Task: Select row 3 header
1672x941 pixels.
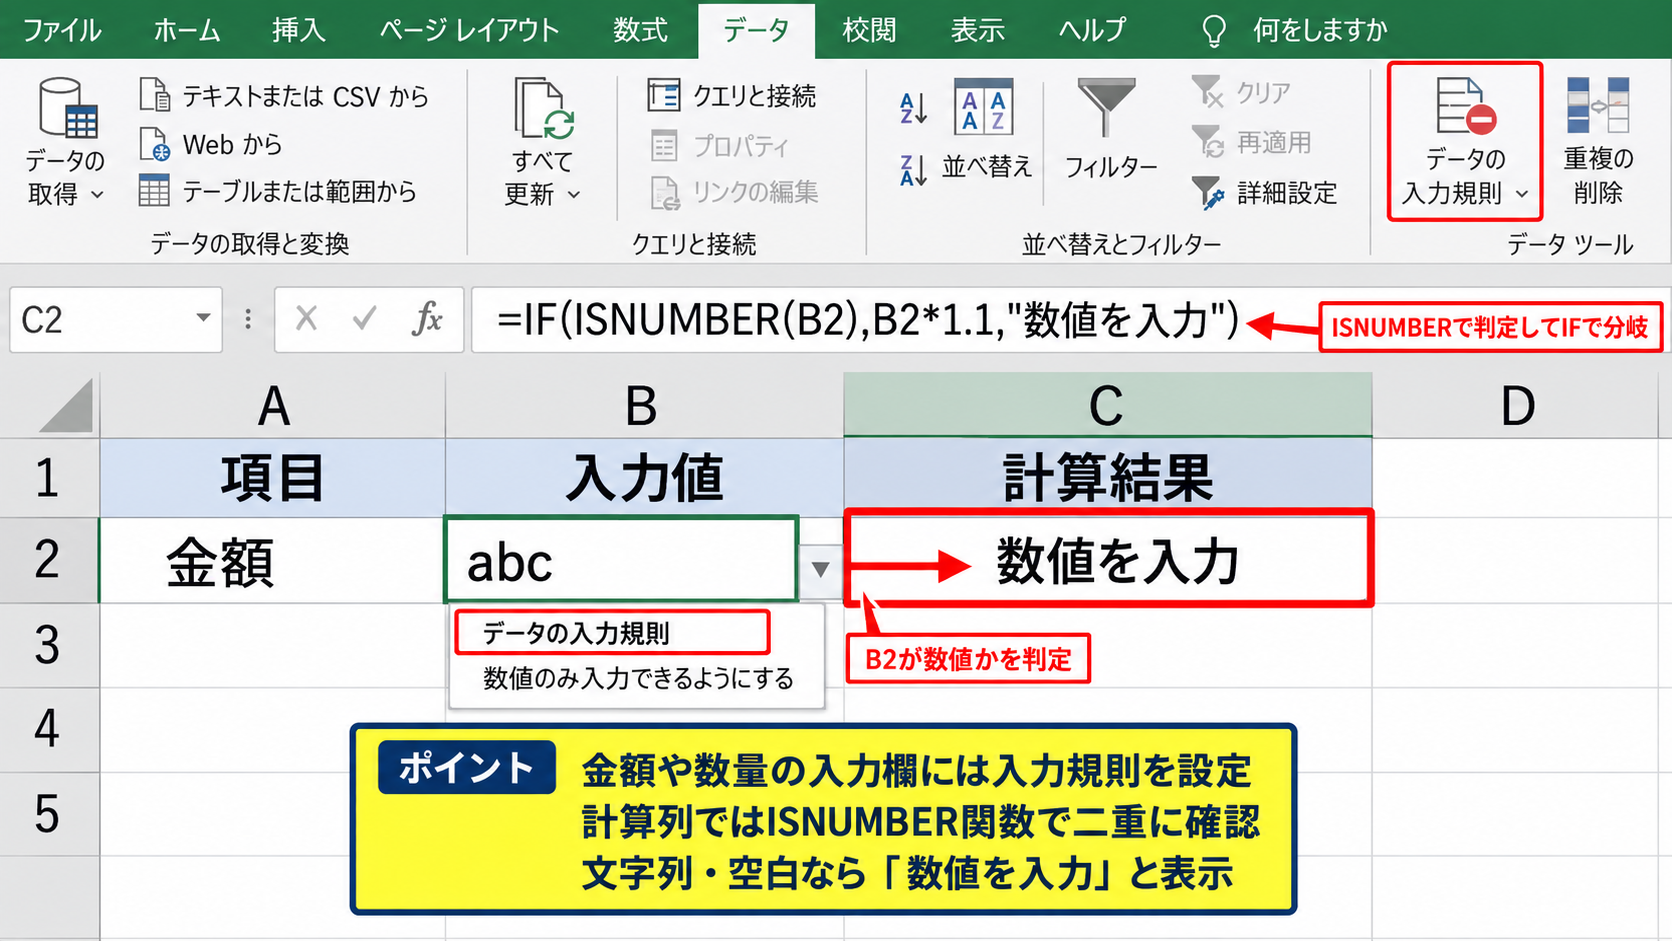Action: [49, 645]
